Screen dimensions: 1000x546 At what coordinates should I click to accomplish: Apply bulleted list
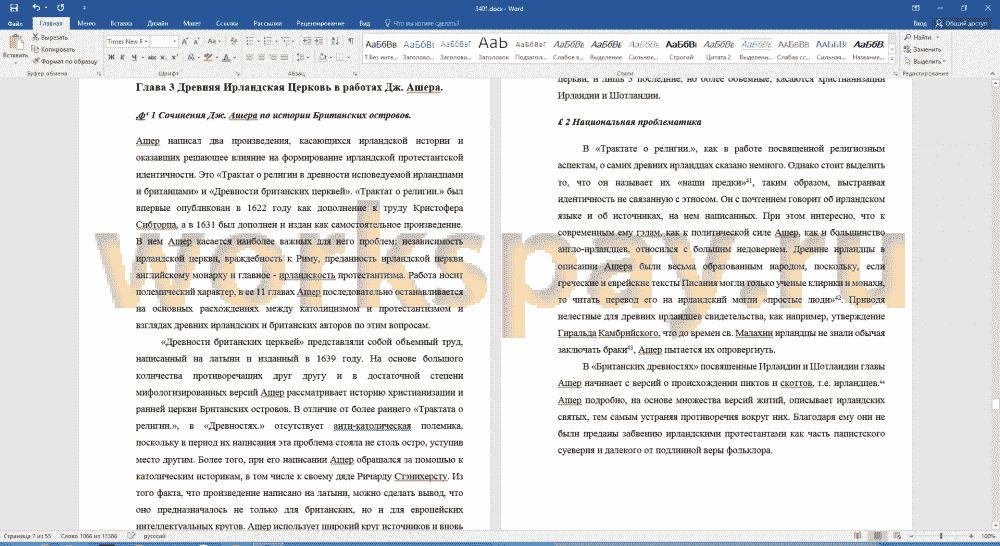[251, 41]
